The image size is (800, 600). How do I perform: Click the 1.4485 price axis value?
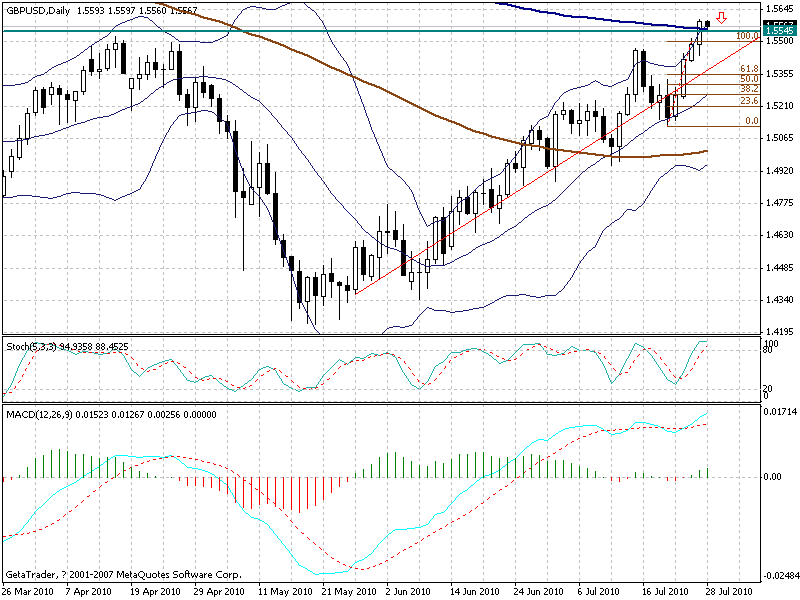click(779, 268)
